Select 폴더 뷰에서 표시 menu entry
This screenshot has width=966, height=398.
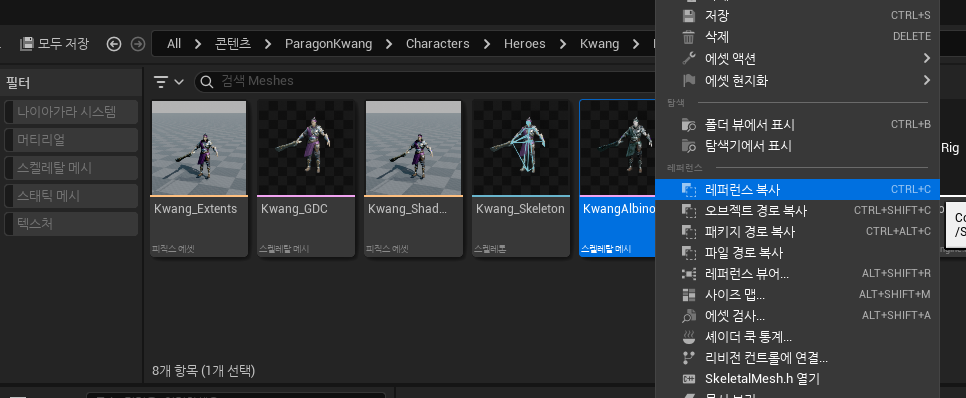[797, 125]
